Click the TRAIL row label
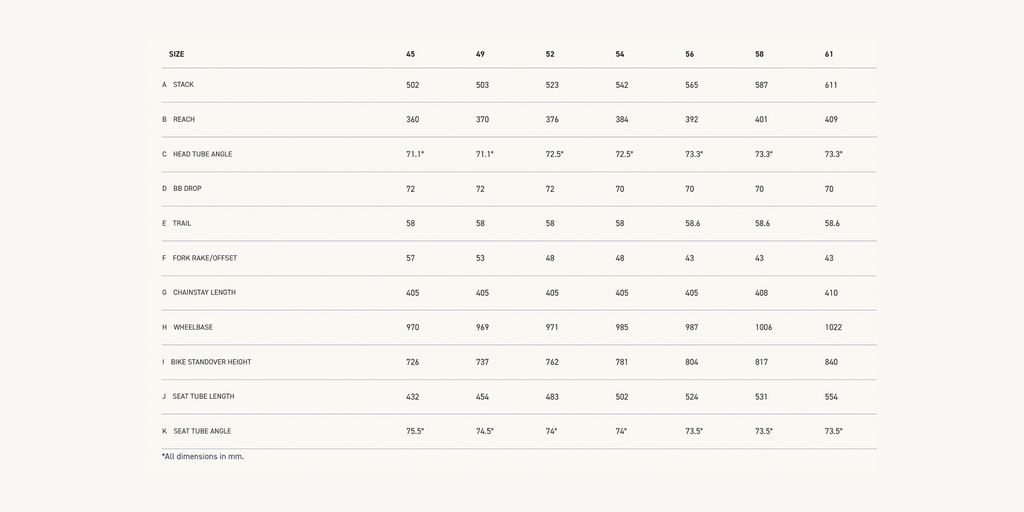 (182, 224)
